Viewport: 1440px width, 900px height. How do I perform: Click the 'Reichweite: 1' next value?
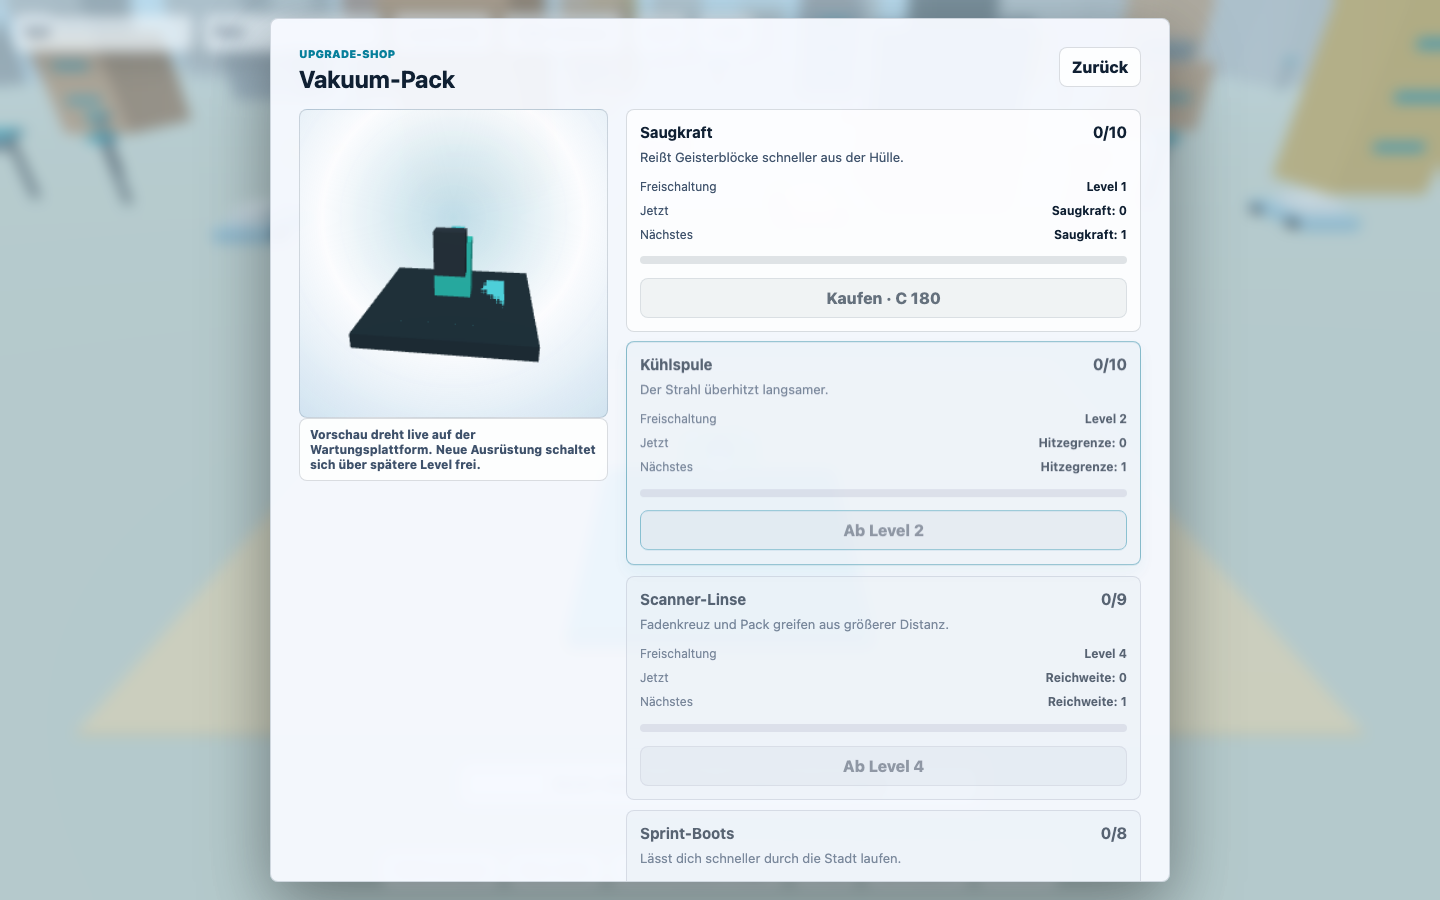click(1087, 701)
